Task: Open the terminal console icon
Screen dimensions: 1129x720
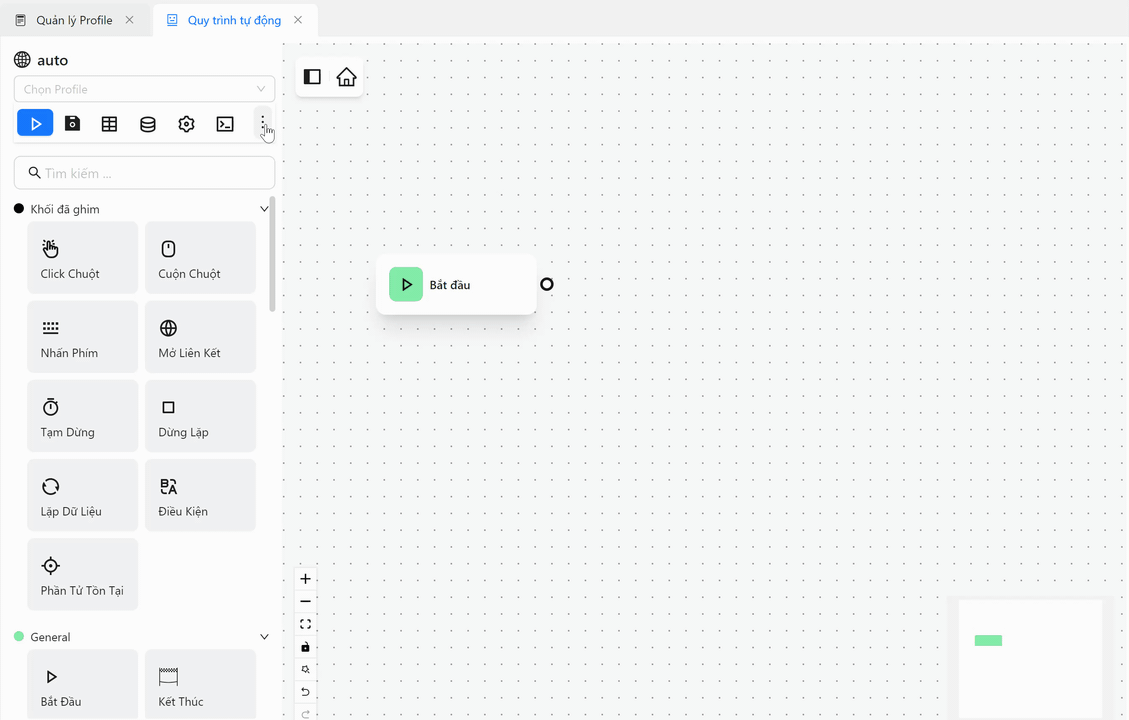Action: (x=225, y=124)
